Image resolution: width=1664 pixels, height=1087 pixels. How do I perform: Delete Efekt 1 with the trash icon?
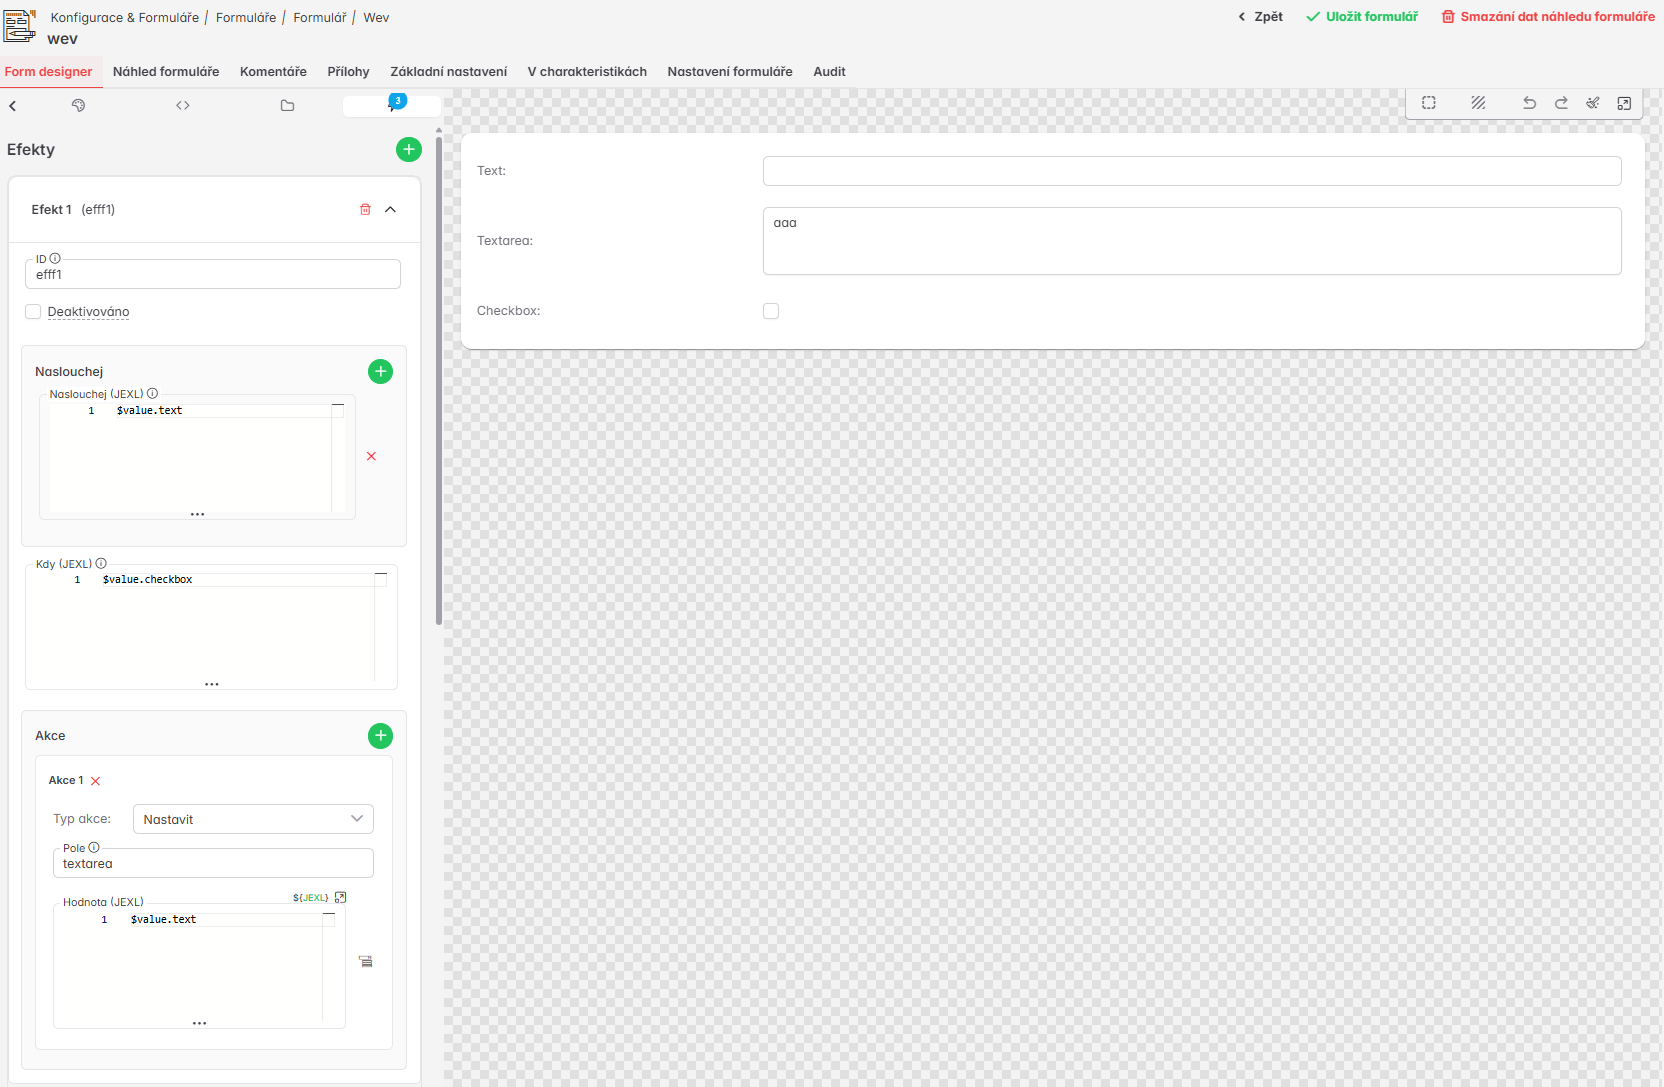click(365, 209)
